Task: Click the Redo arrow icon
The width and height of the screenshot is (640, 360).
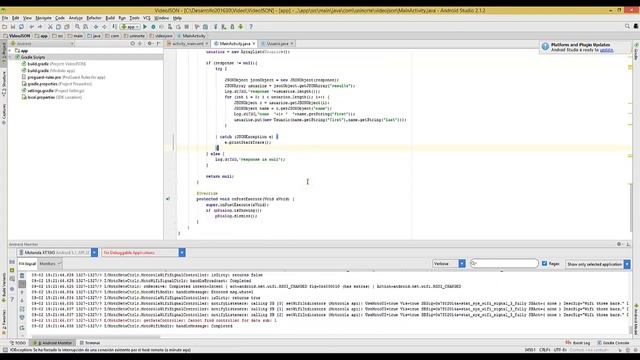Action: point(40,27)
